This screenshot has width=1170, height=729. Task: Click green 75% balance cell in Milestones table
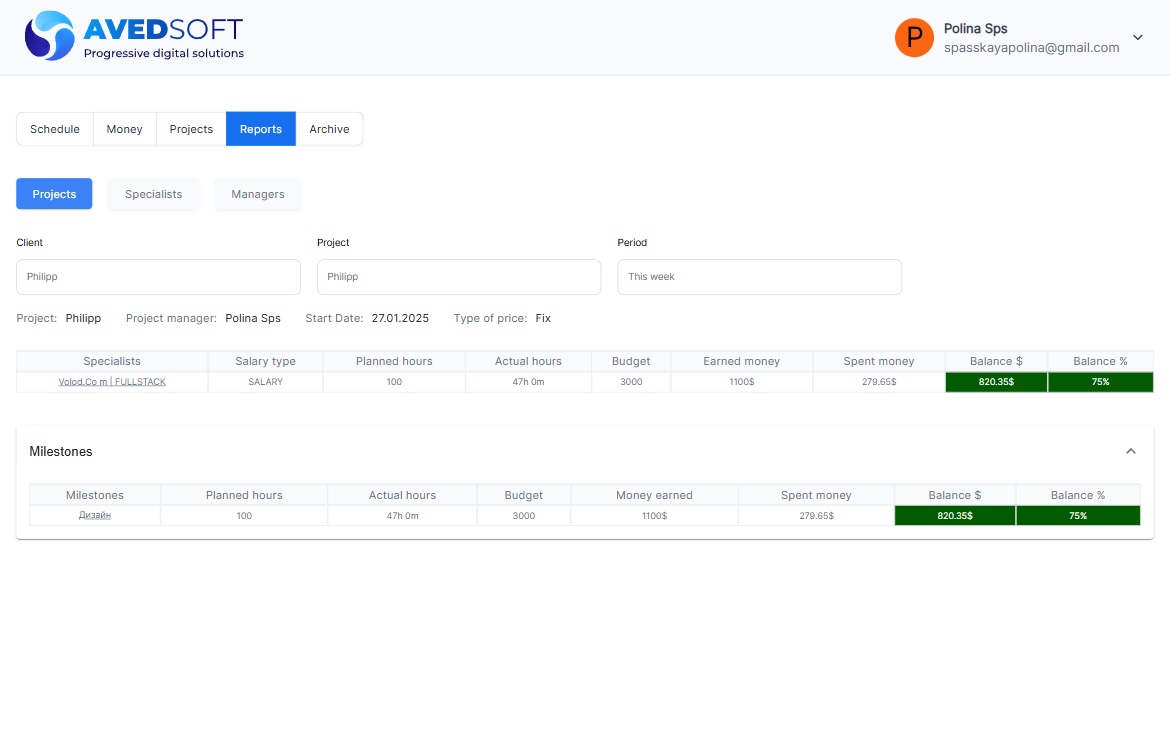tap(1078, 515)
